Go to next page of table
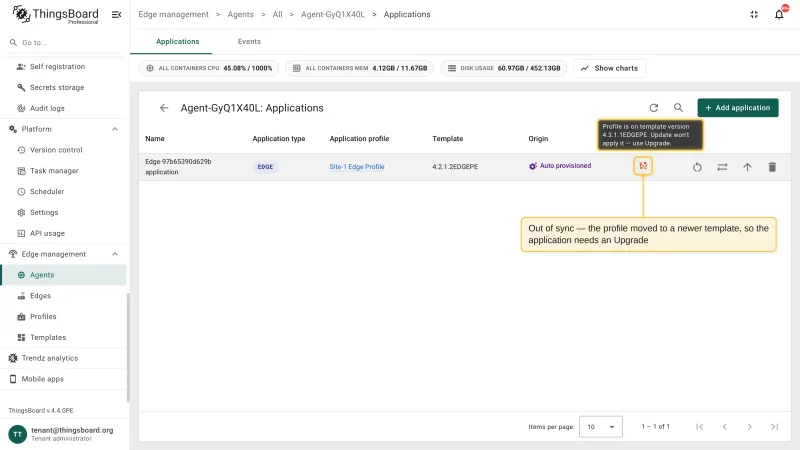800x450 pixels. [x=749, y=427]
